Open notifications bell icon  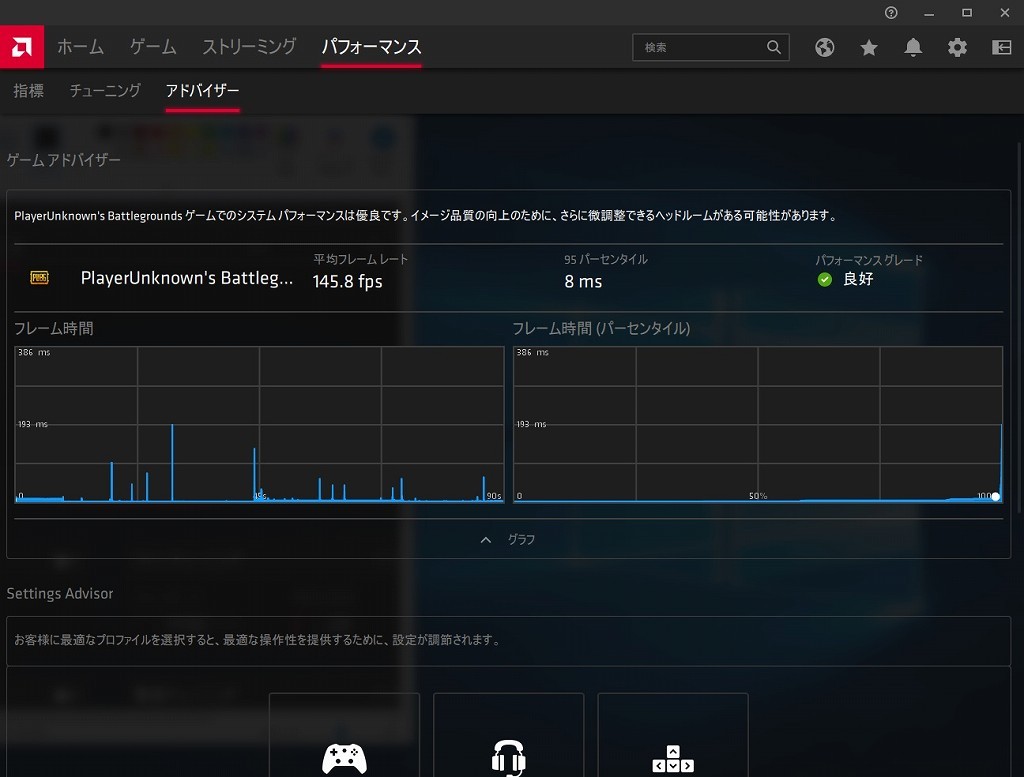point(913,47)
